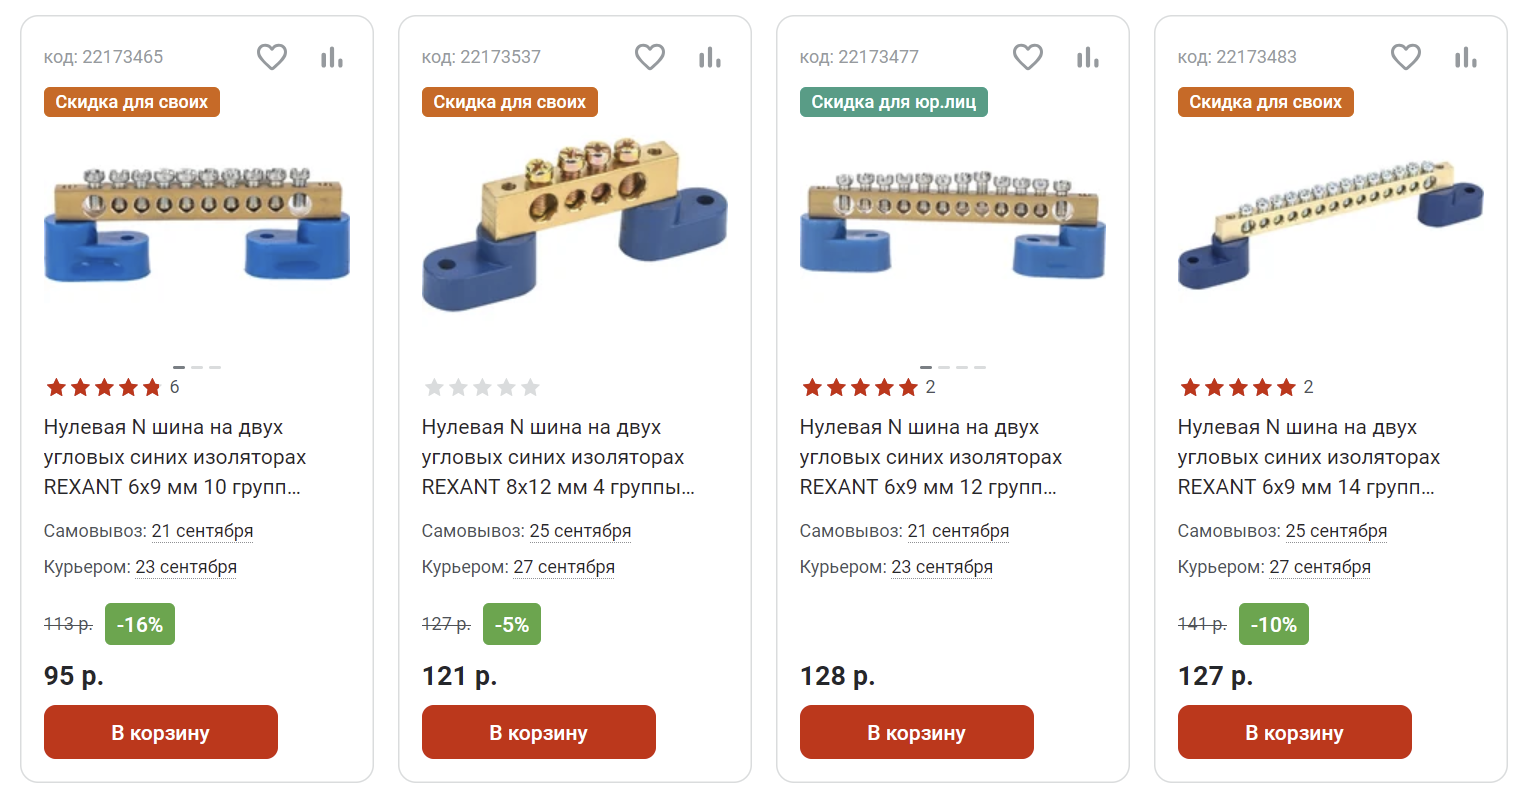1531x800 pixels.
Task: Open courier date "27 сентября" on the second card
Action: click(x=564, y=567)
